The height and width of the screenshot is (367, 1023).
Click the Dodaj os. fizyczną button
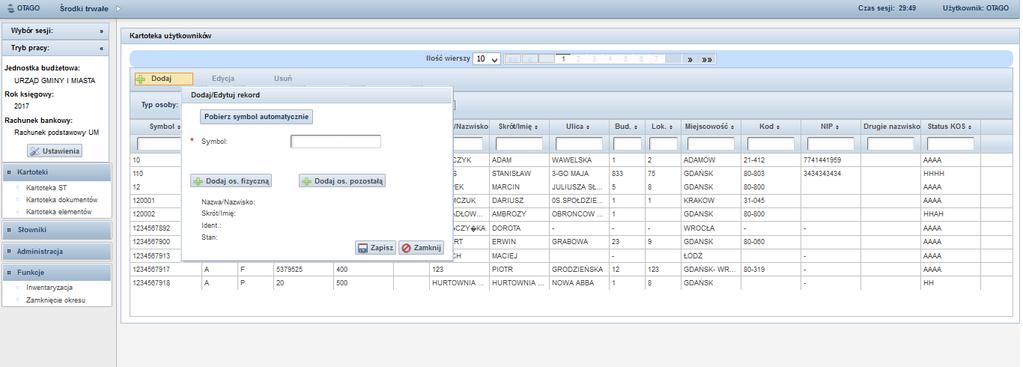(231, 181)
